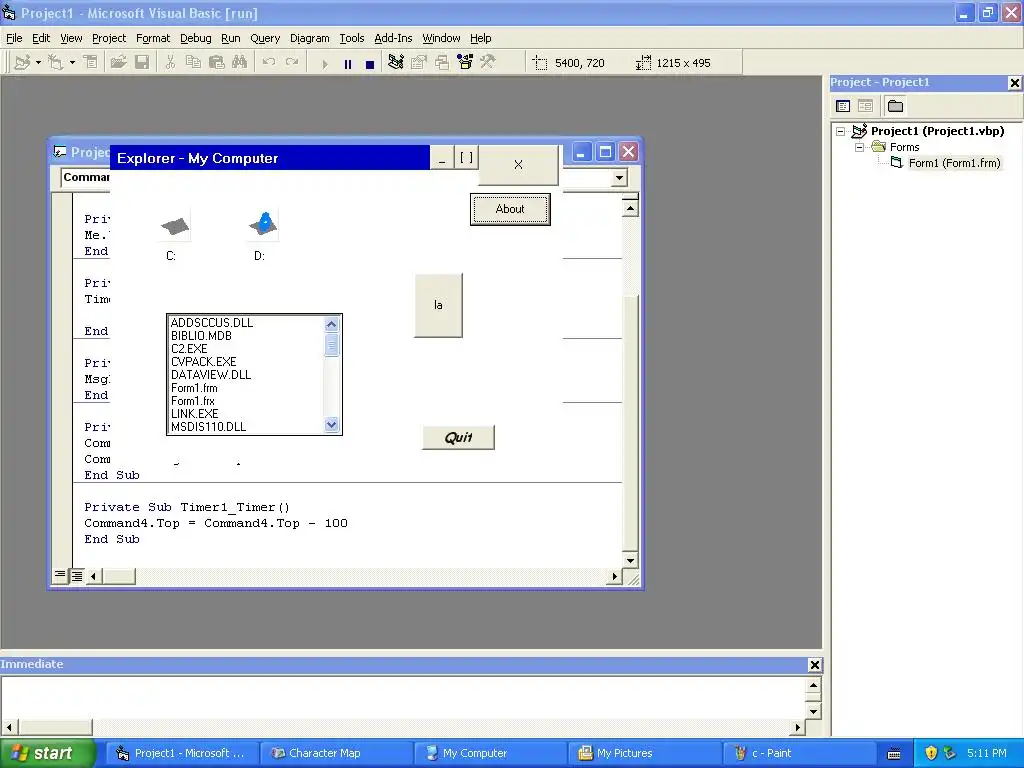Screen dimensions: 1024x768
Task: Click the Quit button on the form
Action: click(x=458, y=438)
